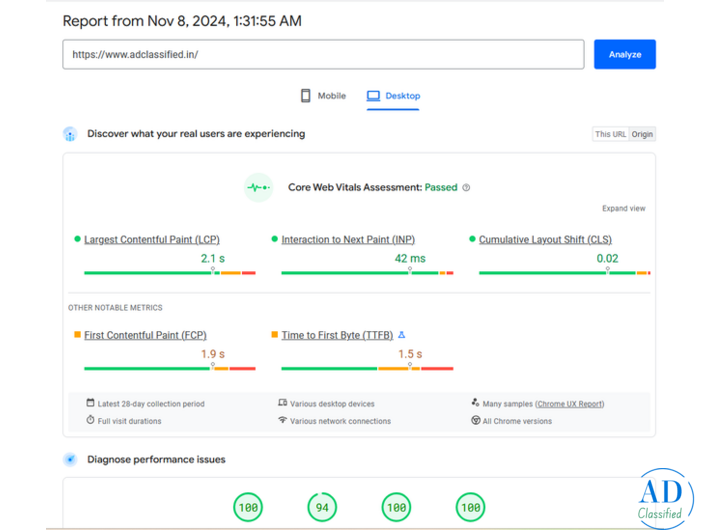The width and height of the screenshot is (710, 530).
Task: Click the experimental flask icon beside TTFB
Action: click(401, 335)
